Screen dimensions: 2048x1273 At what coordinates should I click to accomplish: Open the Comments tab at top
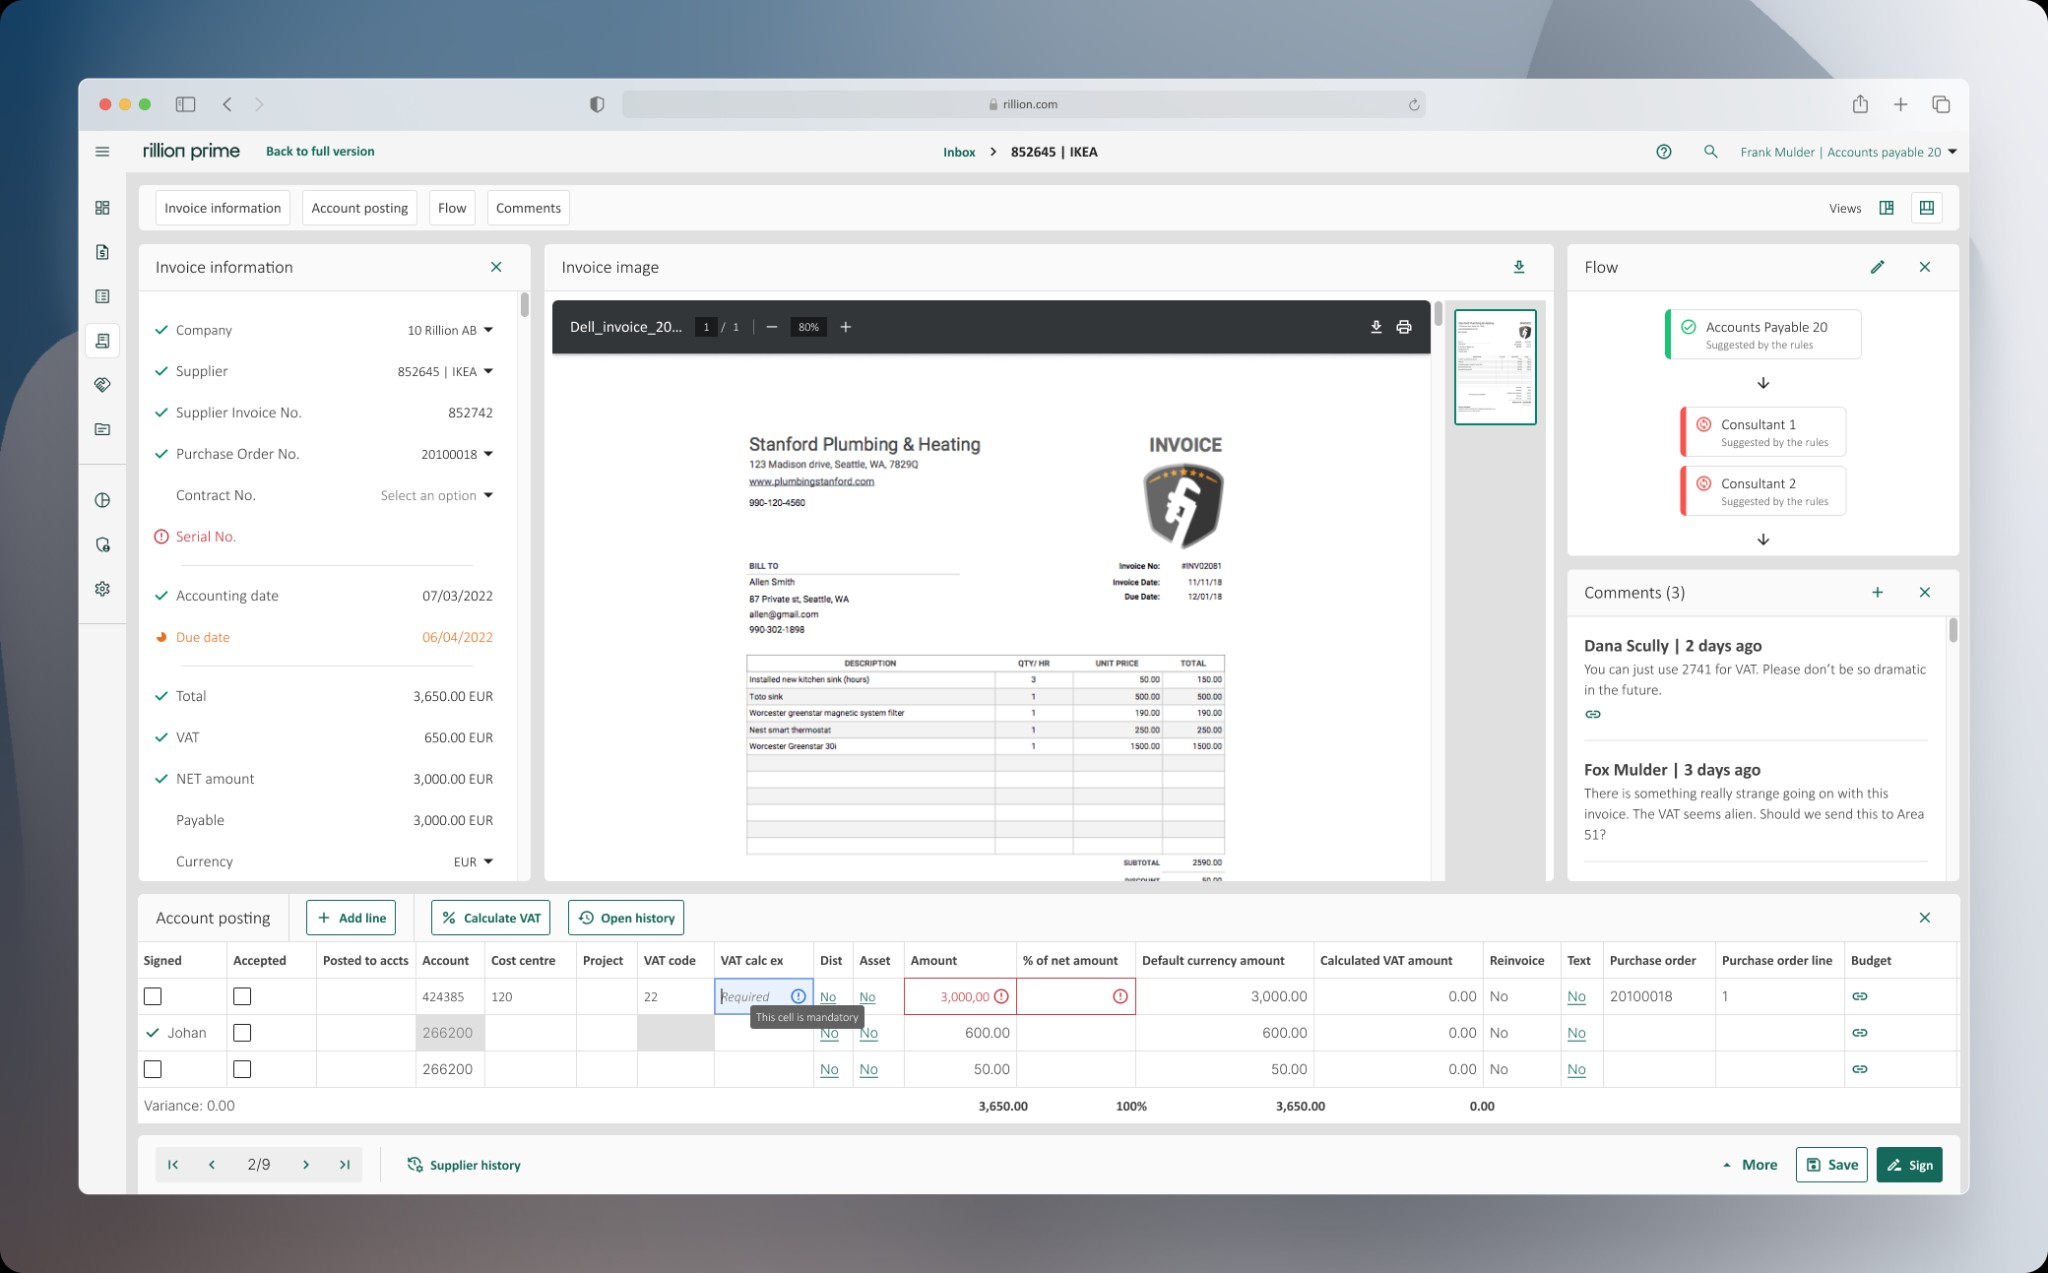pos(527,208)
